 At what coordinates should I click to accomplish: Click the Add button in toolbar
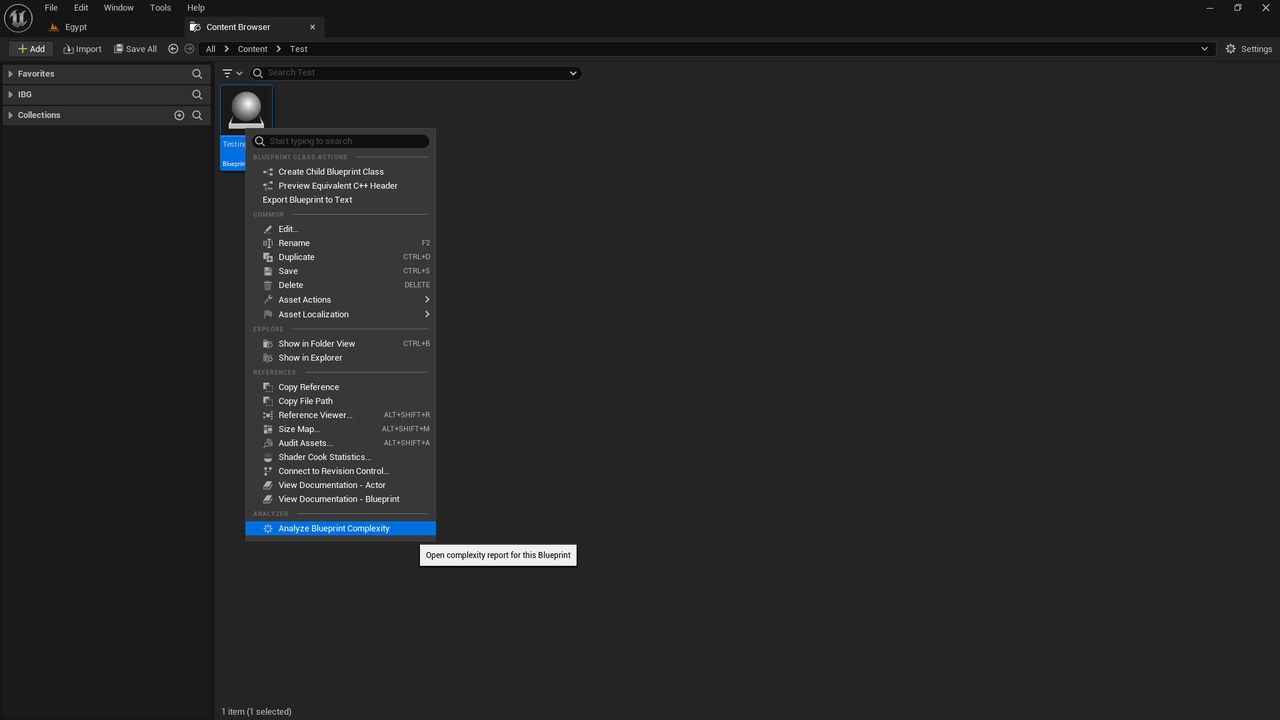[31, 49]
